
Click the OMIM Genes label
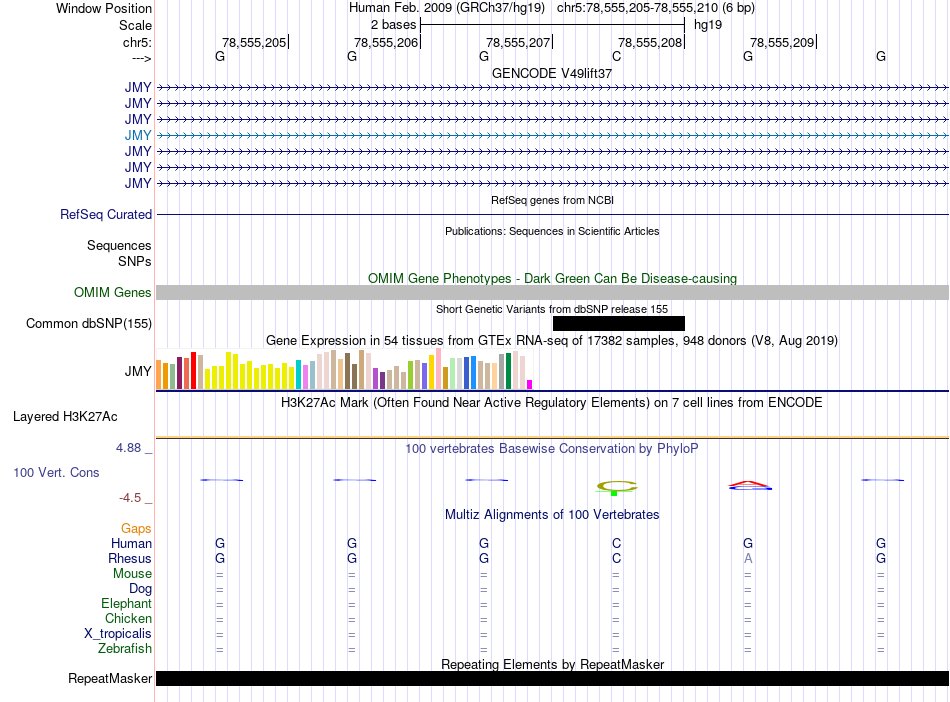coord(112,293)
